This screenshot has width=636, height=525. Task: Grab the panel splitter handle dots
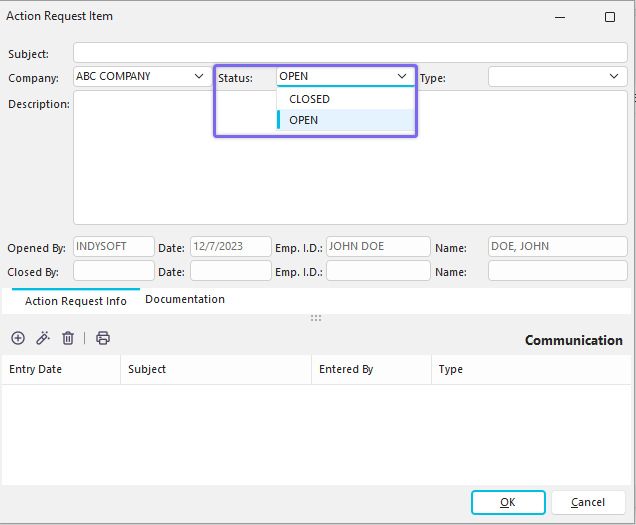click(316, 318)
